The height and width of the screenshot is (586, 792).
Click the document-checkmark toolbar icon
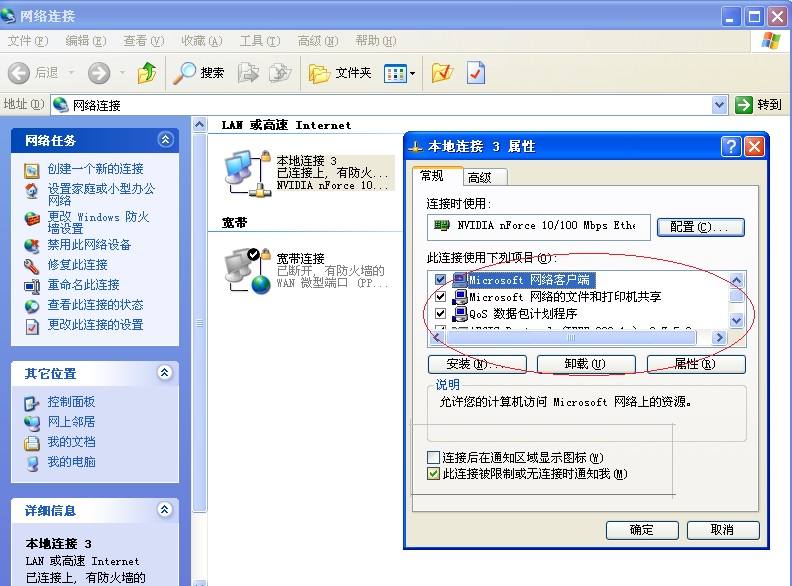tap(476, 73)
